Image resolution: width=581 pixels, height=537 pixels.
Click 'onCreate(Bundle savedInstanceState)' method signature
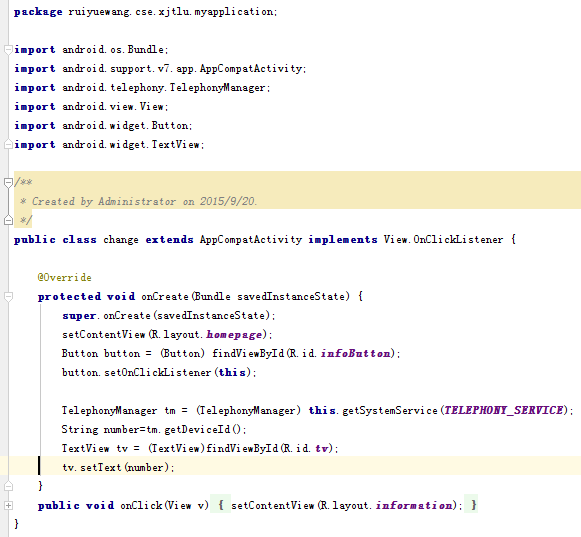coord(245,296)
